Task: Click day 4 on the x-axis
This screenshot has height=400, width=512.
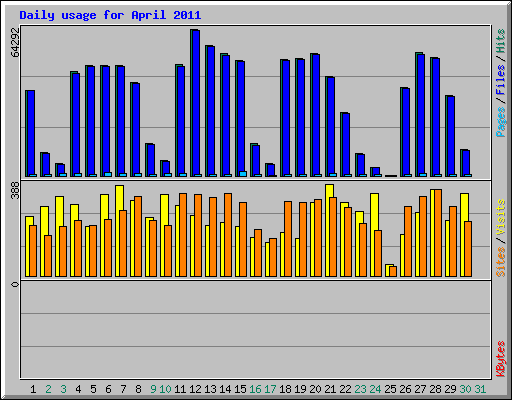Action: [x=78, y=389]
